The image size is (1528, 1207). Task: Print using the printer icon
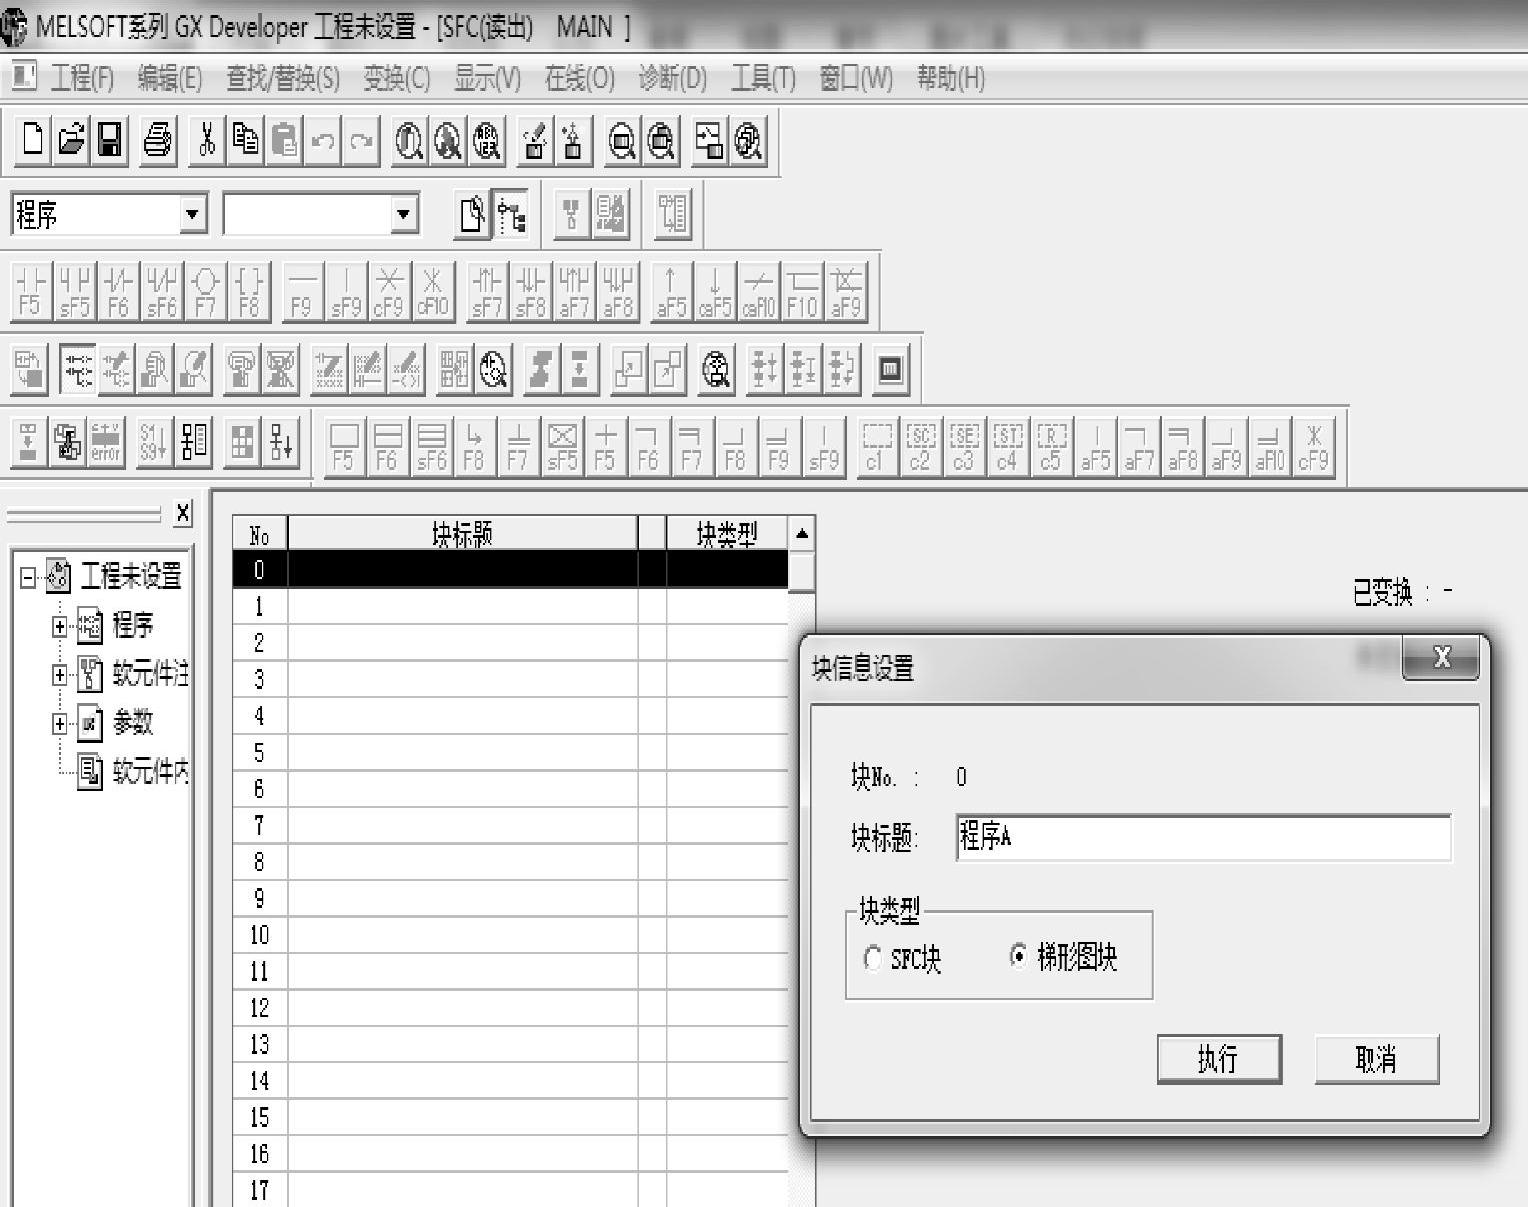coord(158,139)
